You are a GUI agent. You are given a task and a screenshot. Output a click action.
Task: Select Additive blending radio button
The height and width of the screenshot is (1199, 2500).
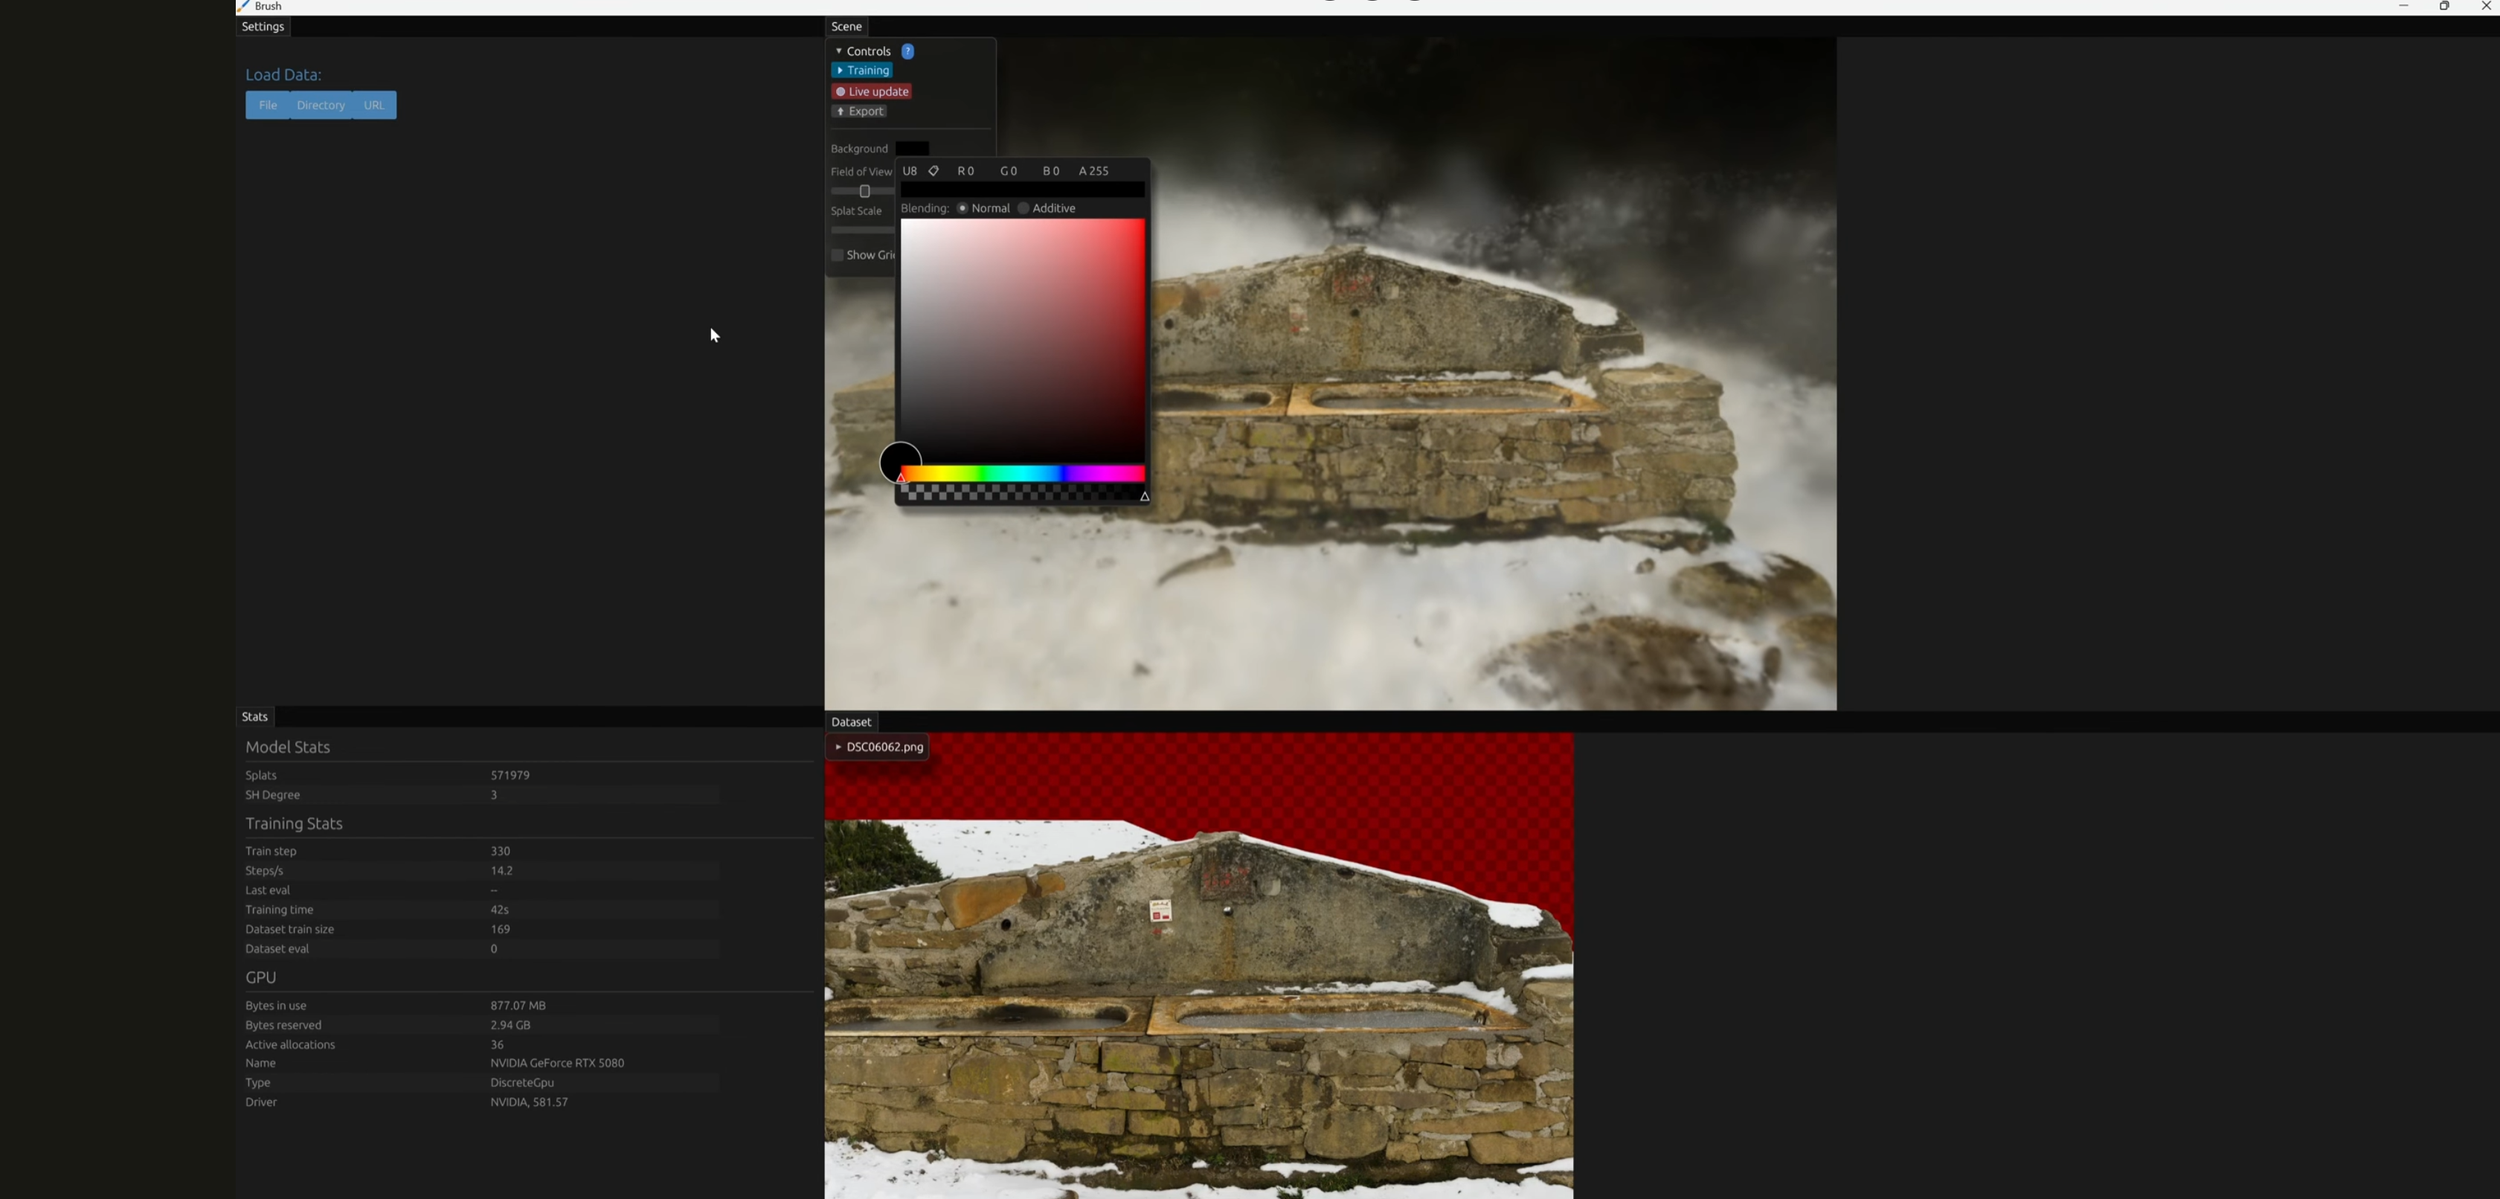pos(1023,208)
